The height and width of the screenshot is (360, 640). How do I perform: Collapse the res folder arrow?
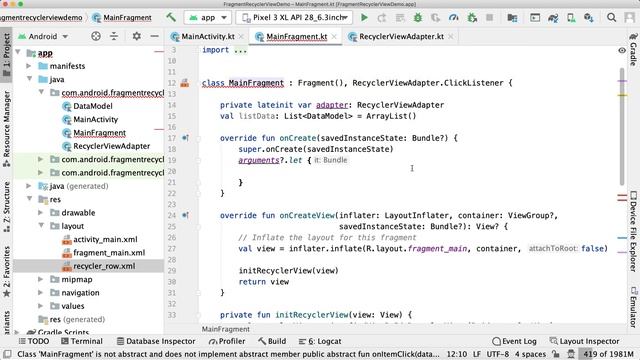[29, 199]
